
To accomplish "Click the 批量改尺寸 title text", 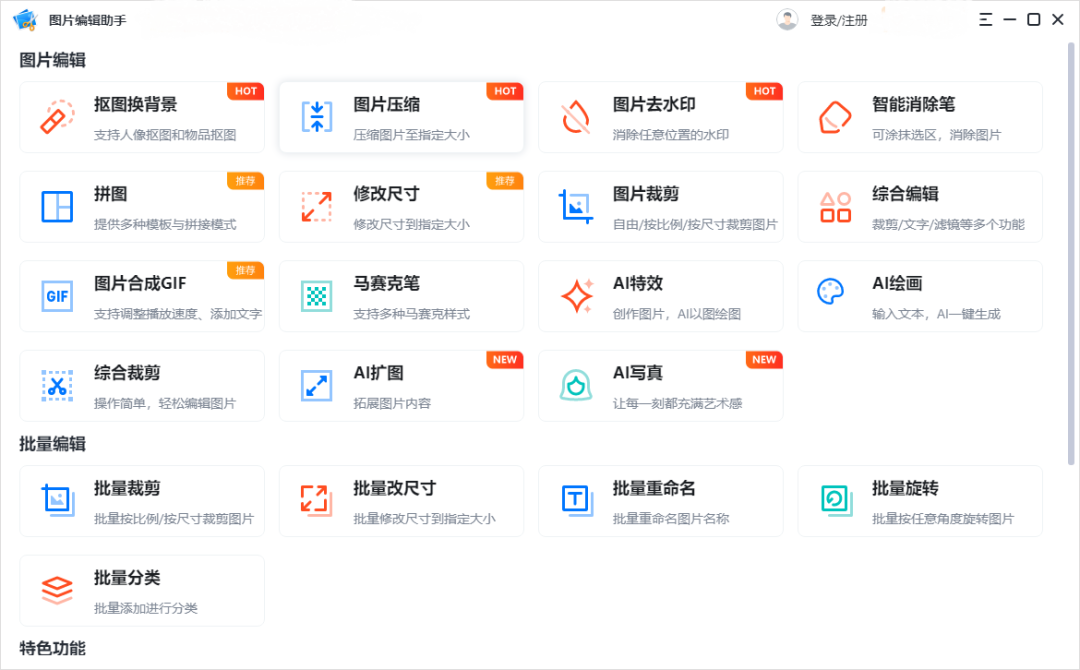I will coord(395,488).
